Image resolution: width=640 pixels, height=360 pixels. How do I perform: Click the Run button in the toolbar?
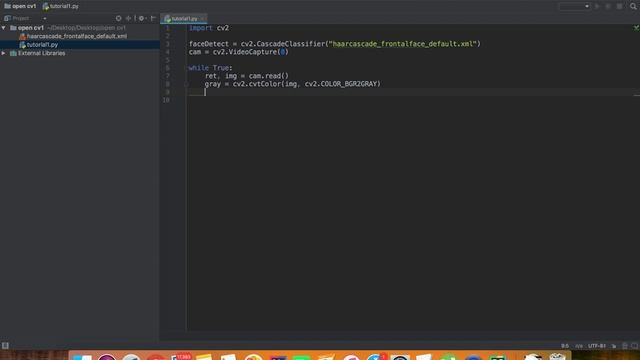coord(597,6)
